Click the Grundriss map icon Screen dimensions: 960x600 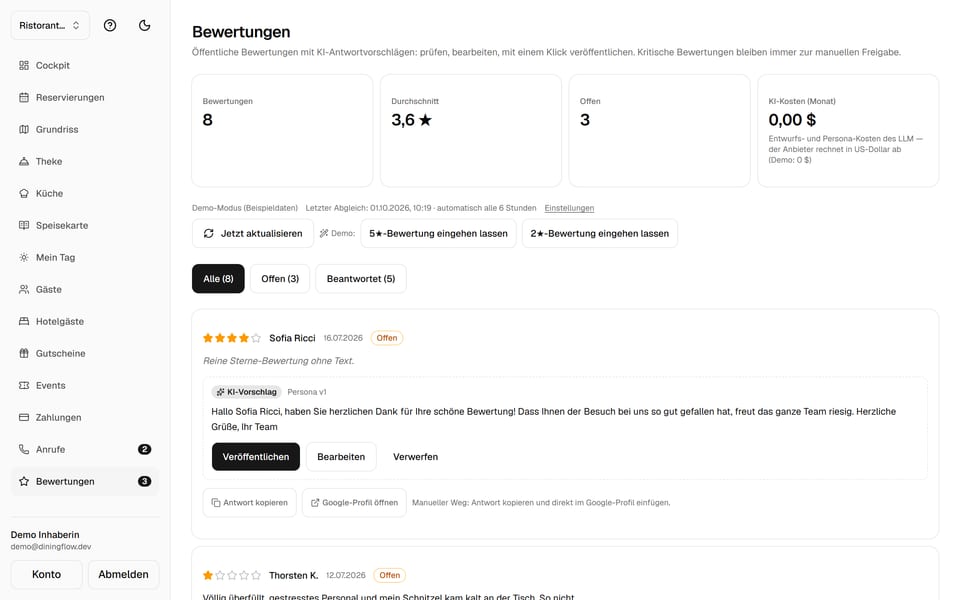[x=24, y=129]
